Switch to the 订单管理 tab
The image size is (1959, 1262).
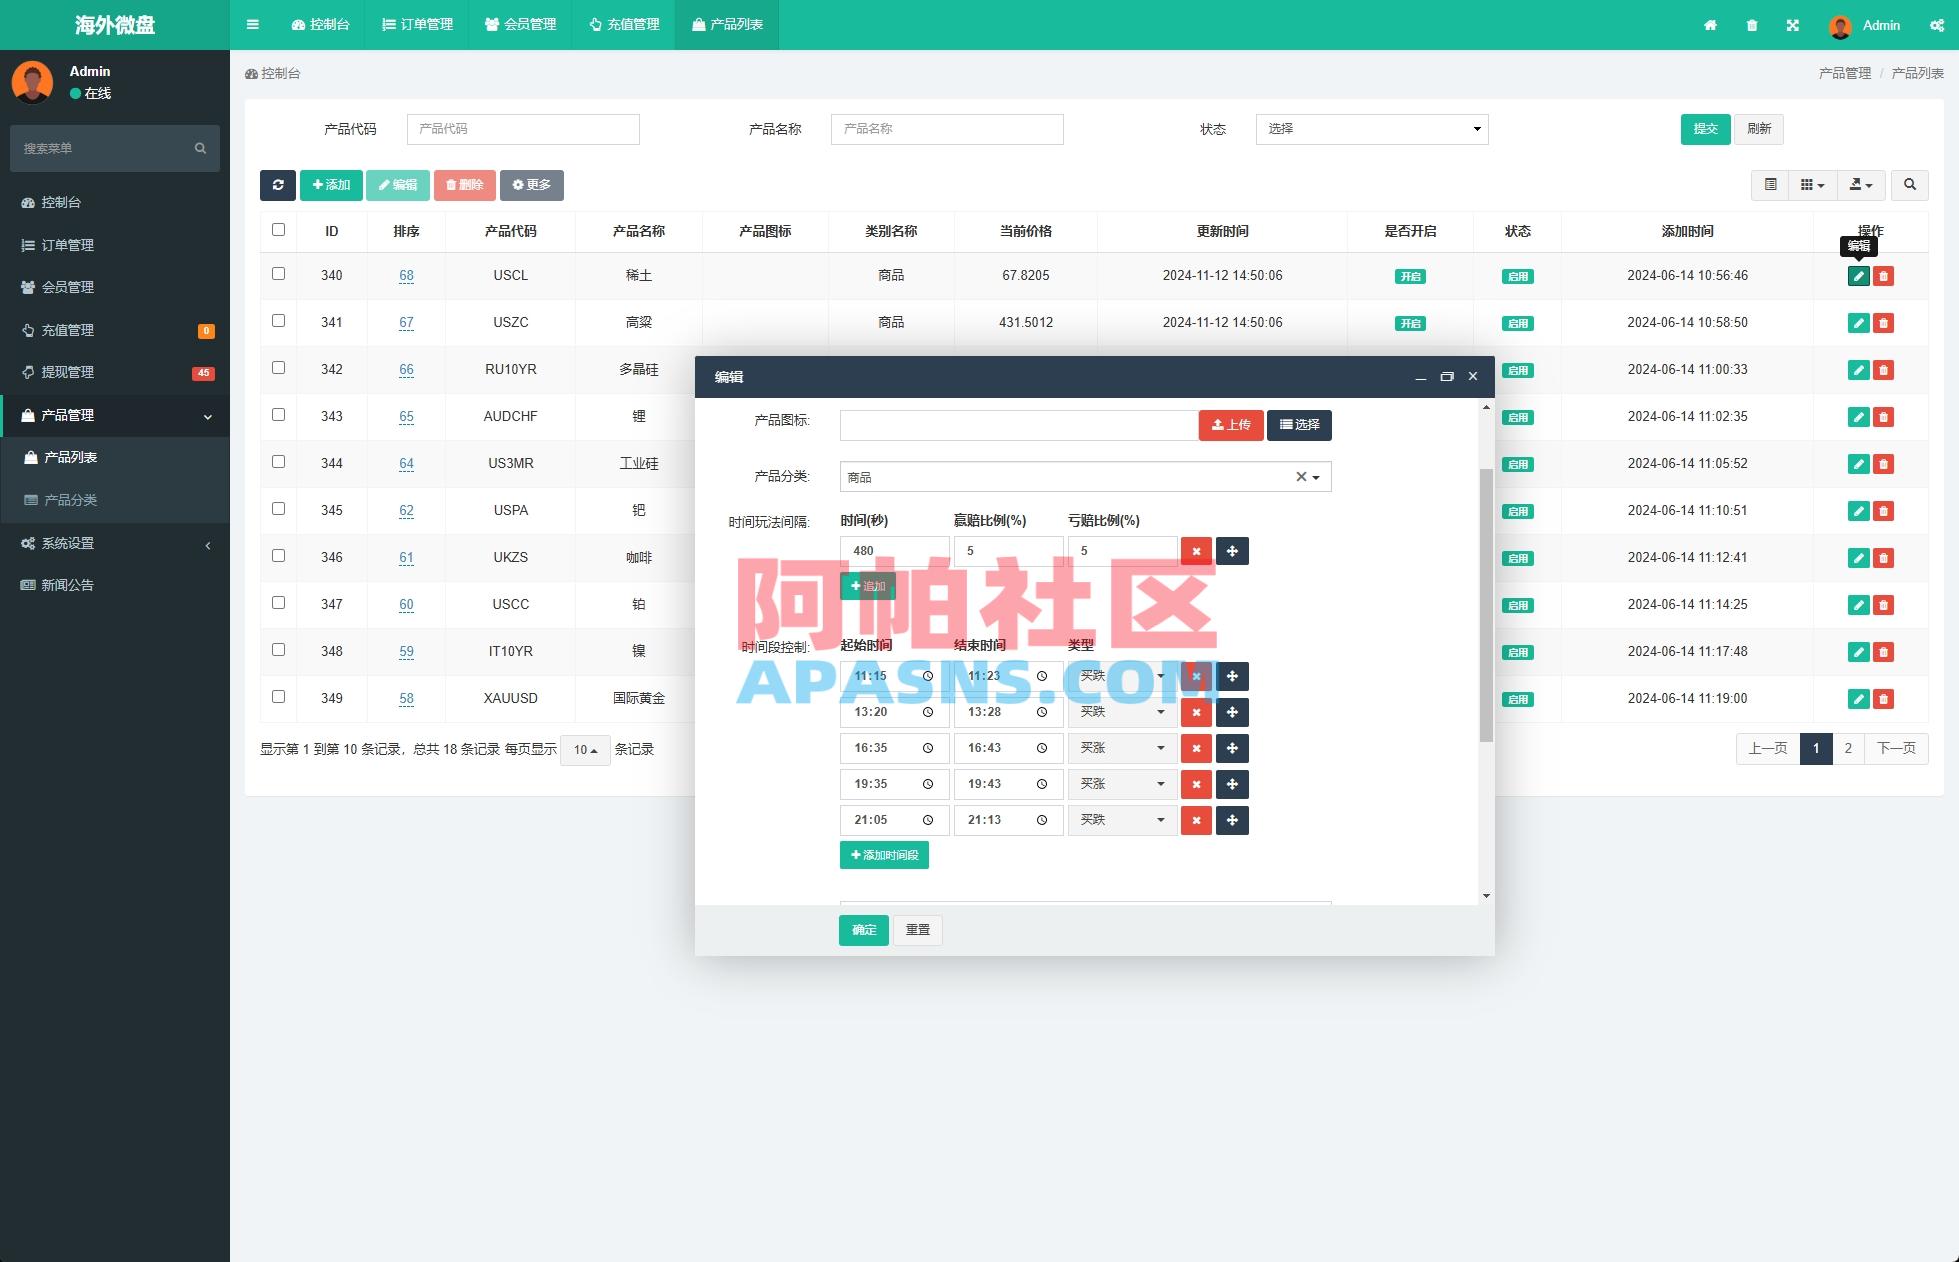417,25
